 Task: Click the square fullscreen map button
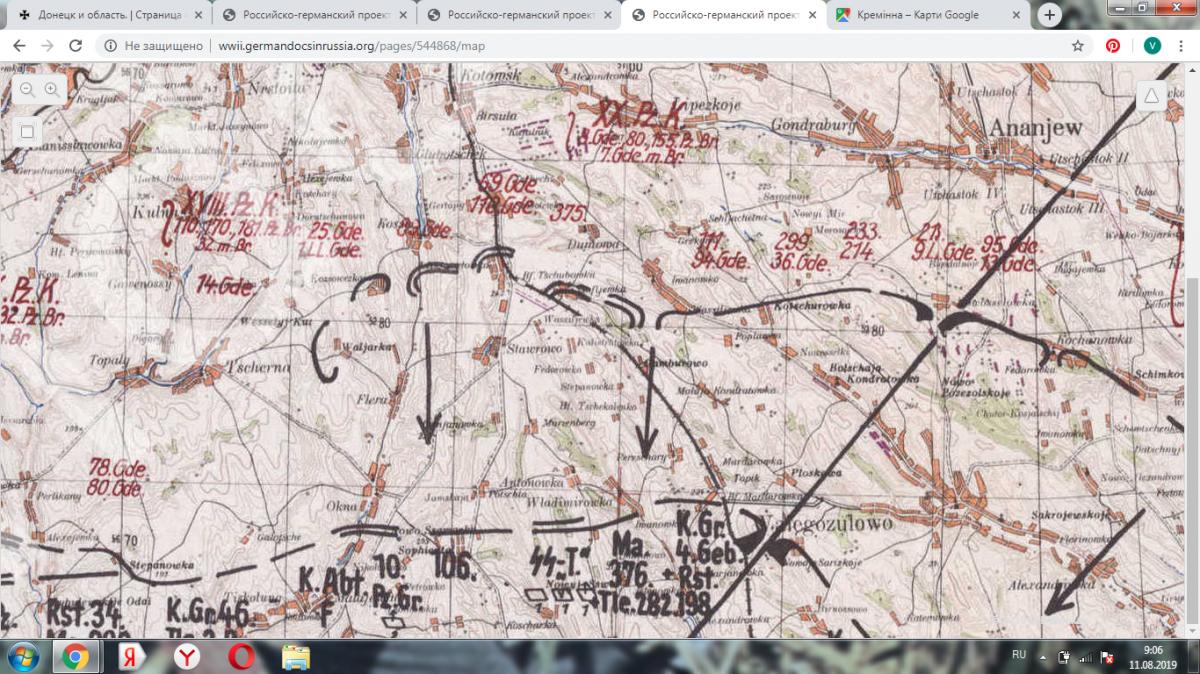(27, 131)
